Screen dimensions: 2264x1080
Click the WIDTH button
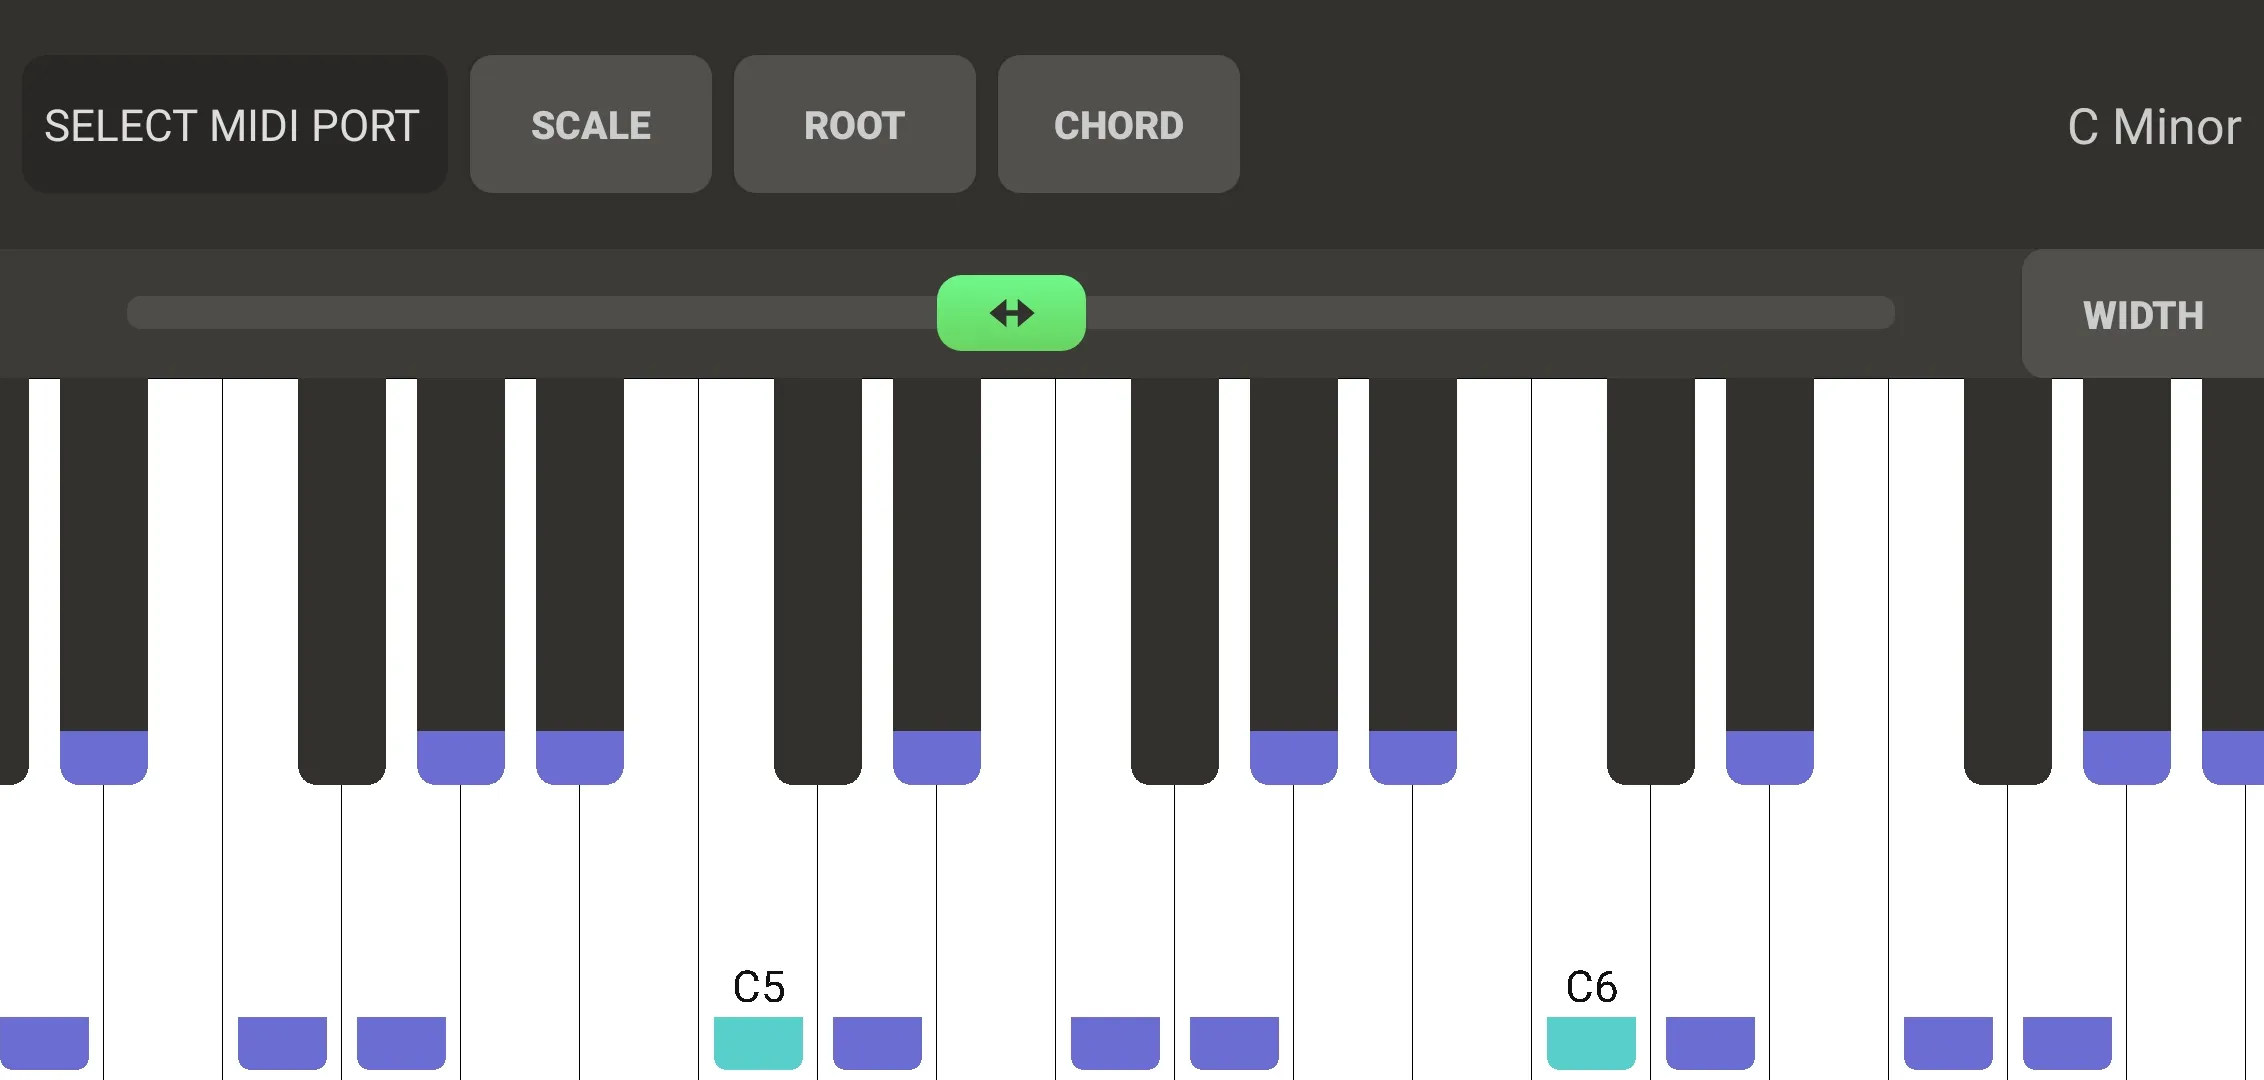[2142, 313]
